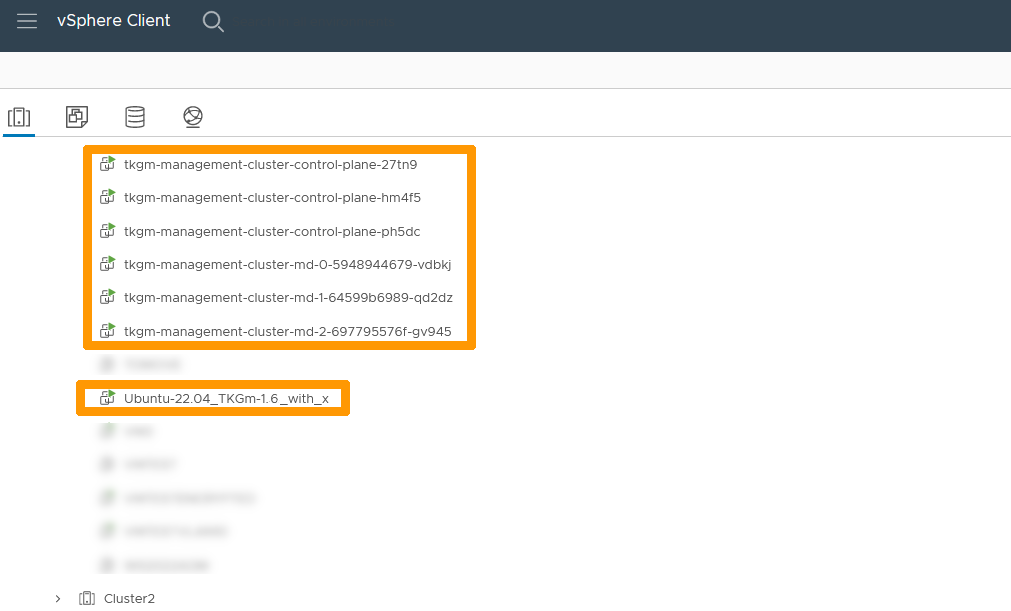Click the search magnifier icon

[x=213, y=21]
